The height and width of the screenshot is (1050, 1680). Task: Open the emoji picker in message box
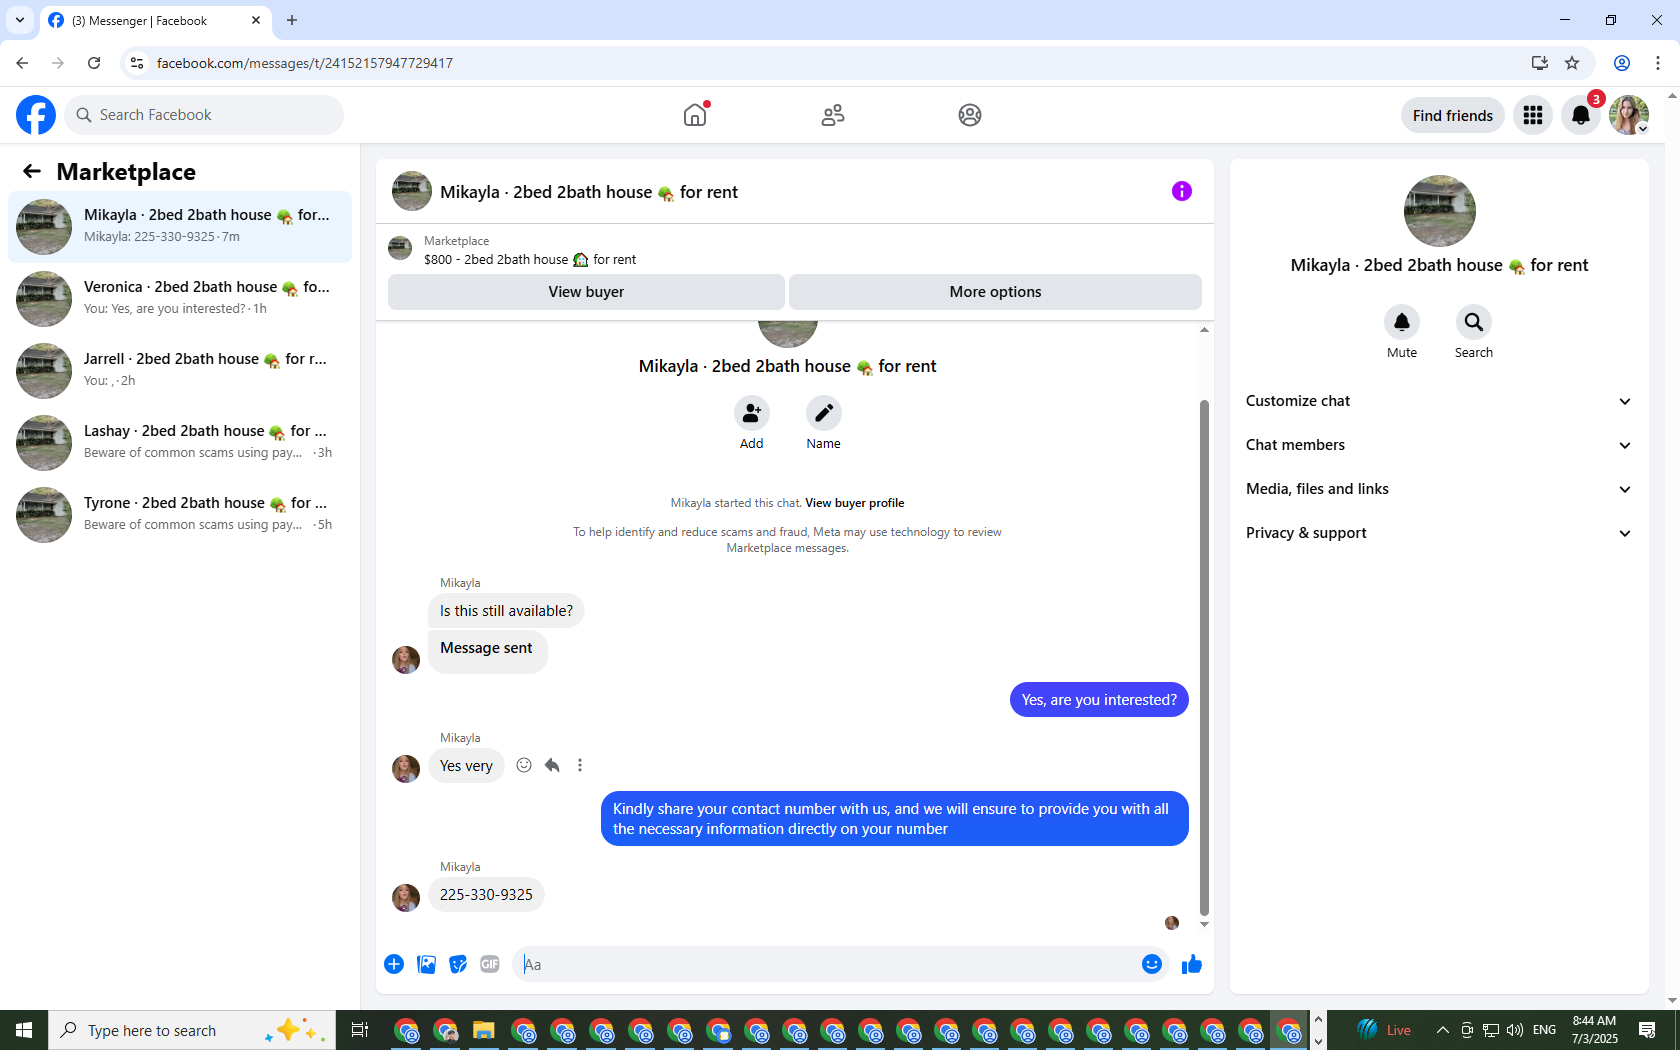tap(1152, 964)
